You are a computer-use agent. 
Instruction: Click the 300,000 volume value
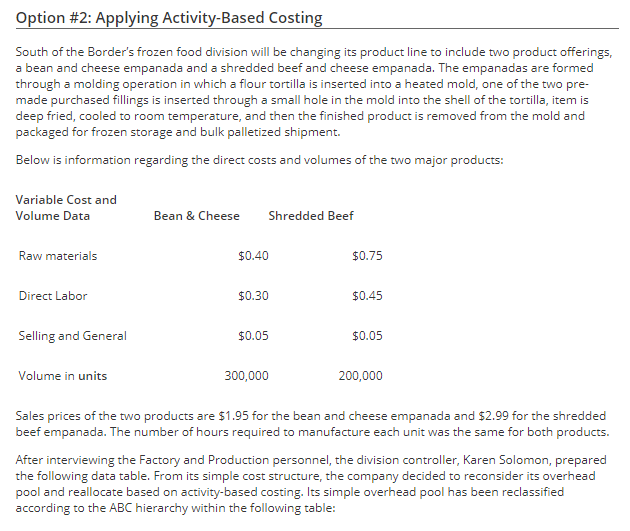(246, 376)
